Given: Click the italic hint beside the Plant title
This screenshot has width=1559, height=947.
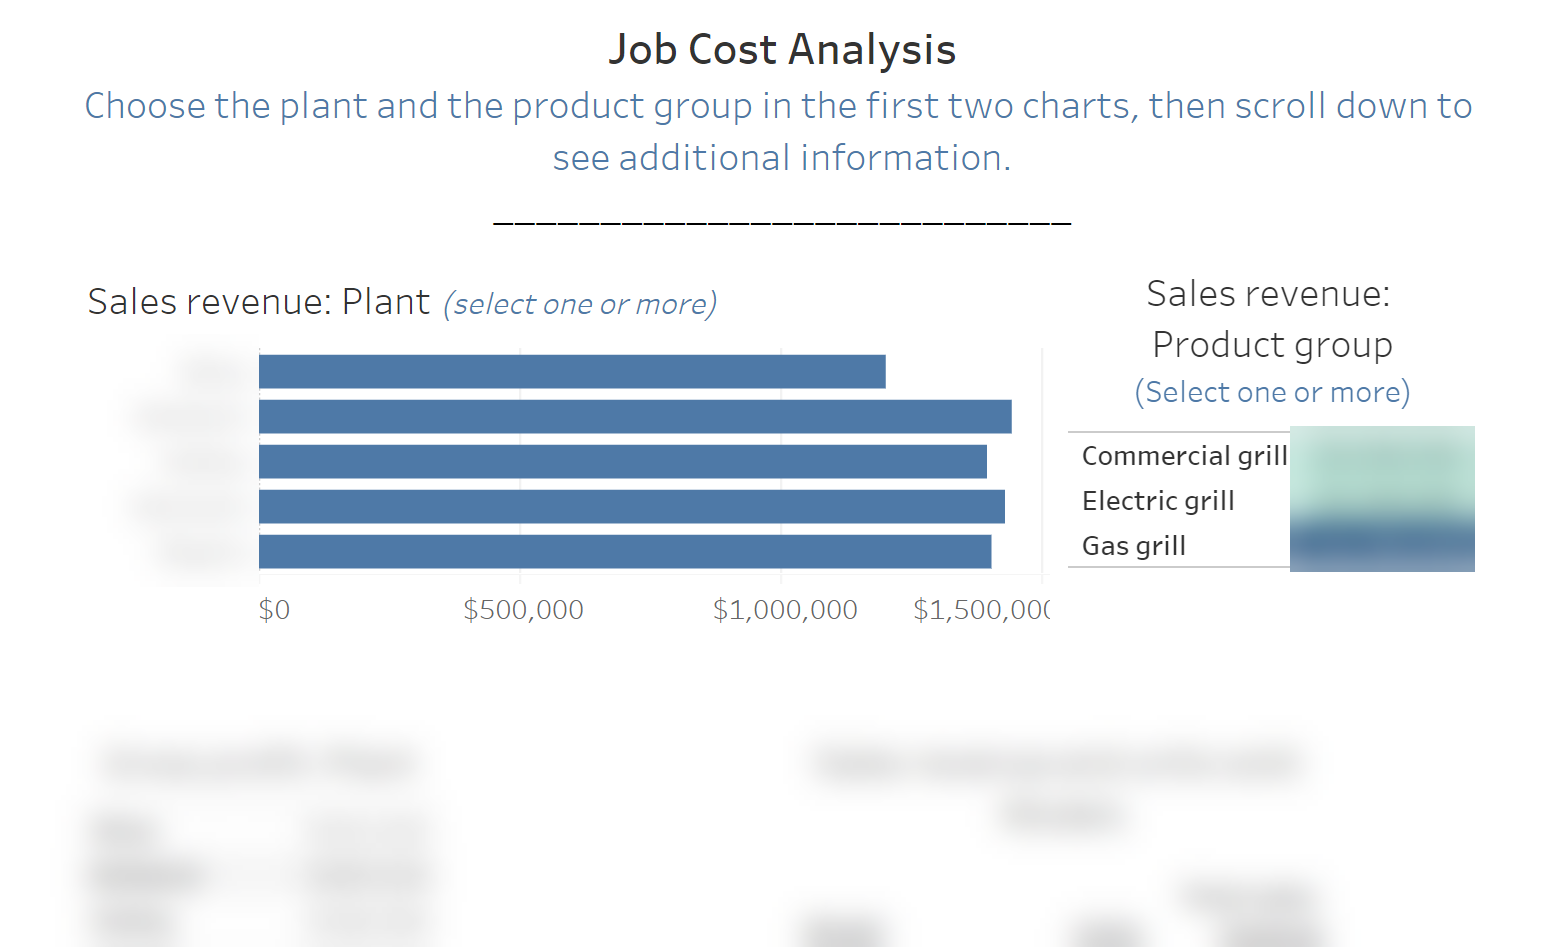Looking at the screenshot, I should 580,304.
